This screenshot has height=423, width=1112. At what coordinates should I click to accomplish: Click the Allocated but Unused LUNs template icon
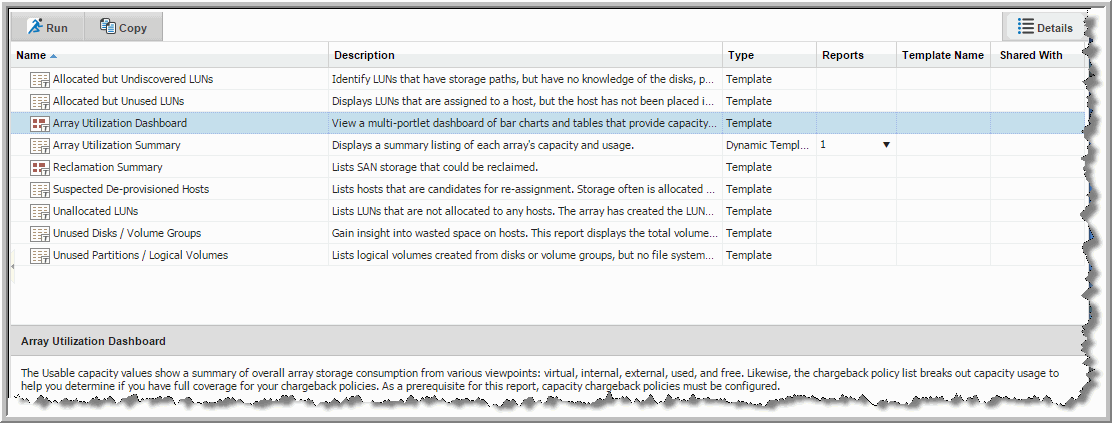coord(40,101)
